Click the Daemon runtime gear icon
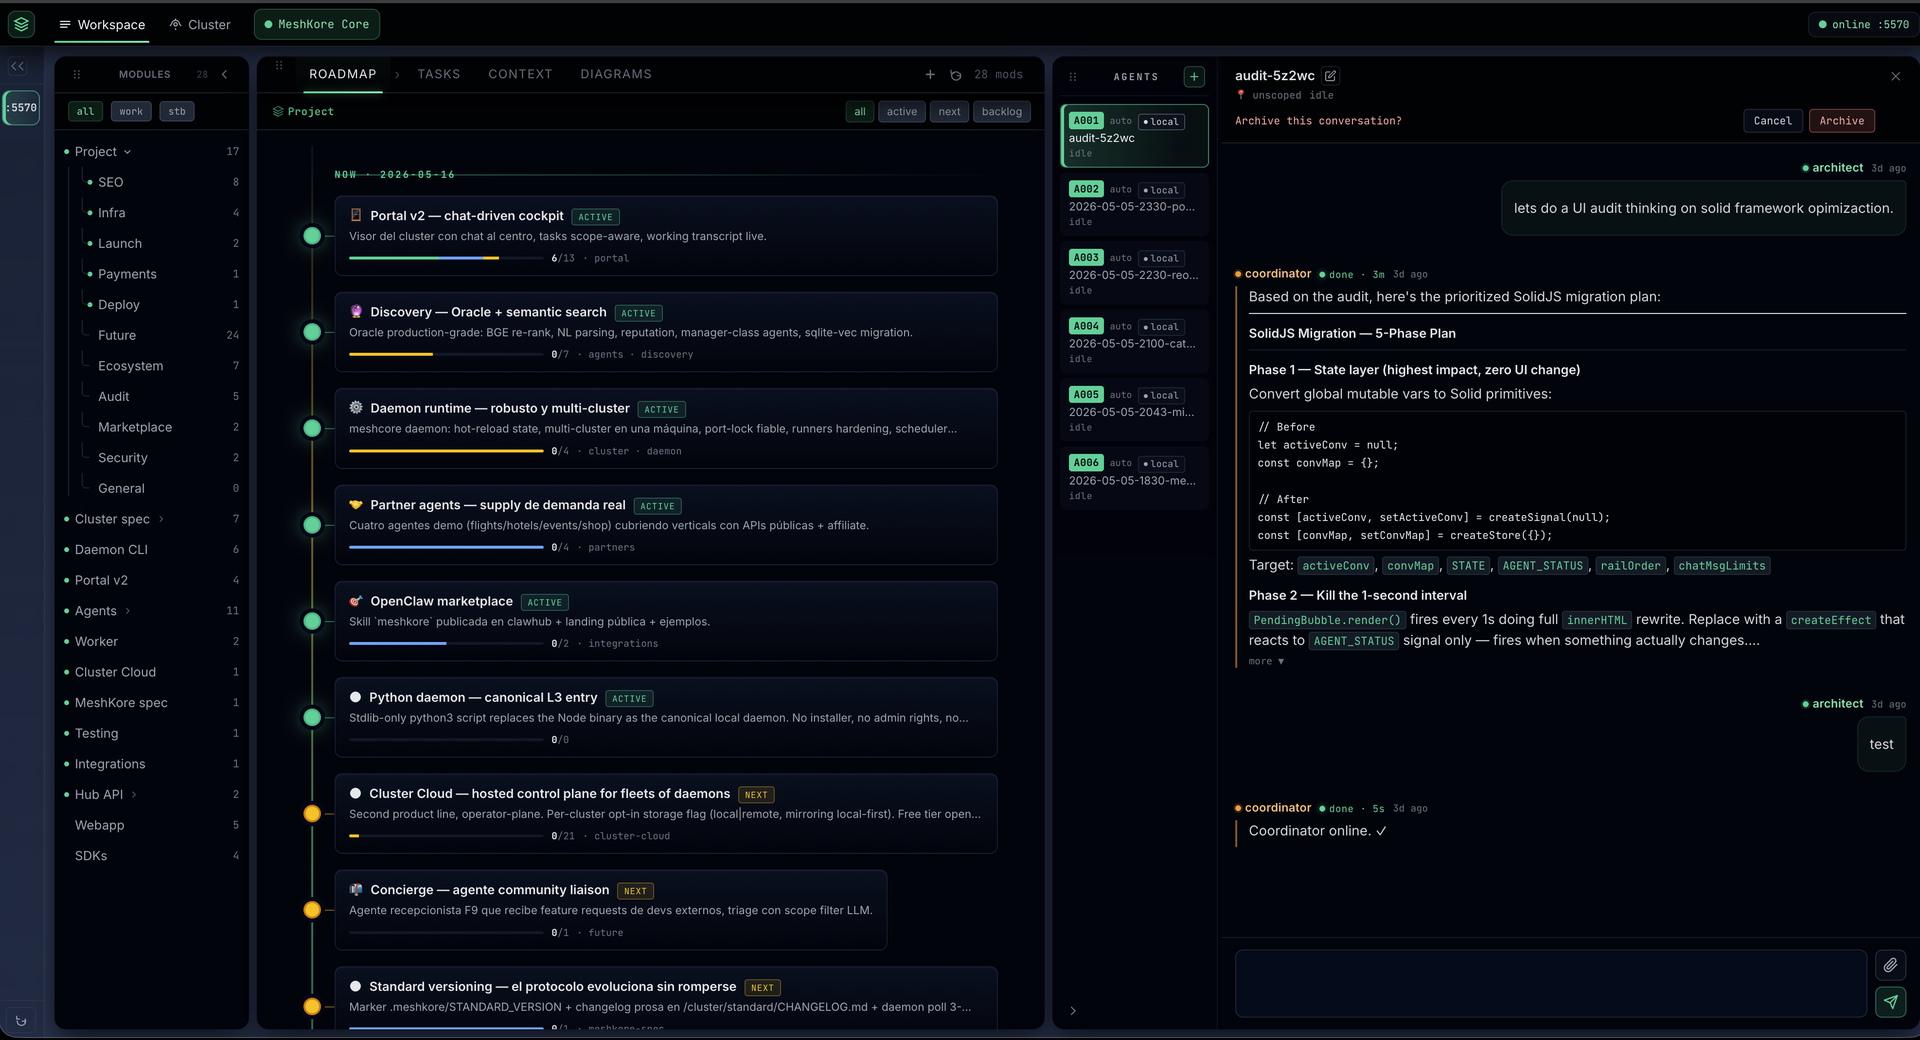This screenshot has height=1040, width=1920. (356, 408)
